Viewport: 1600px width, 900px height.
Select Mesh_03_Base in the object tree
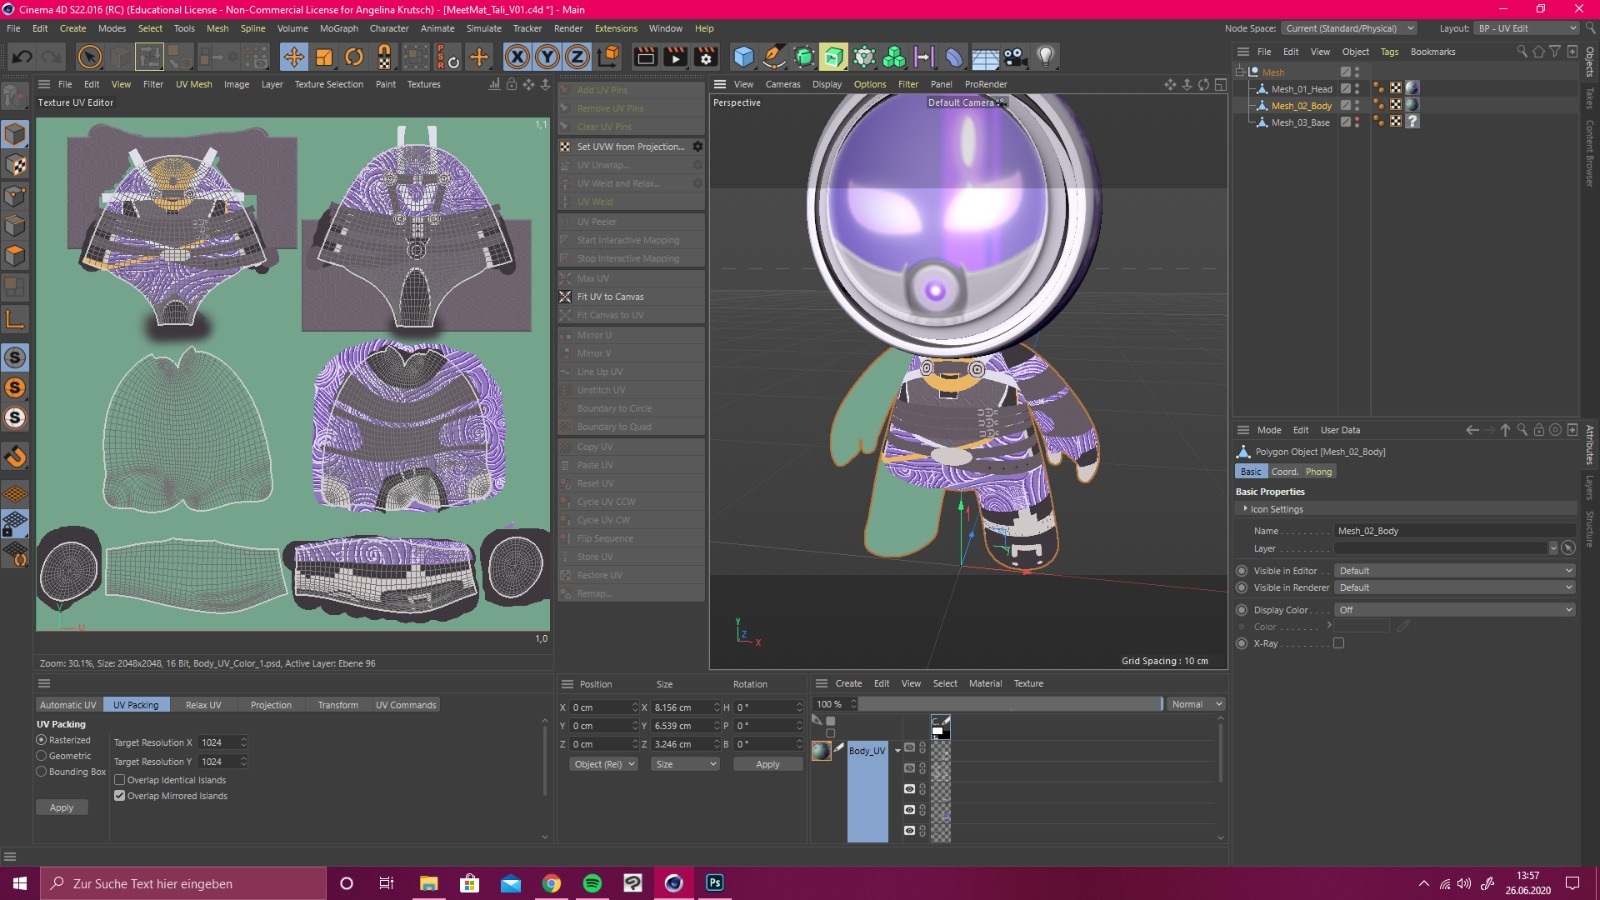coord(1300,122)
